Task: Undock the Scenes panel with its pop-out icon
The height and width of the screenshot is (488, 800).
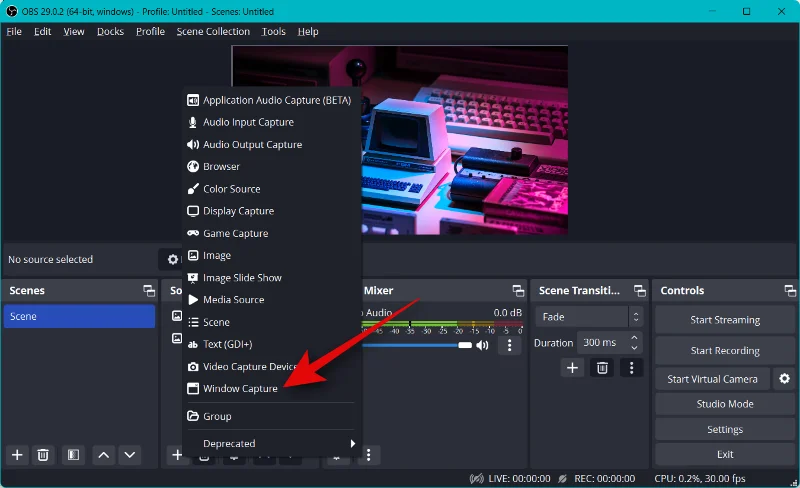Action: [x=149, y=290]
